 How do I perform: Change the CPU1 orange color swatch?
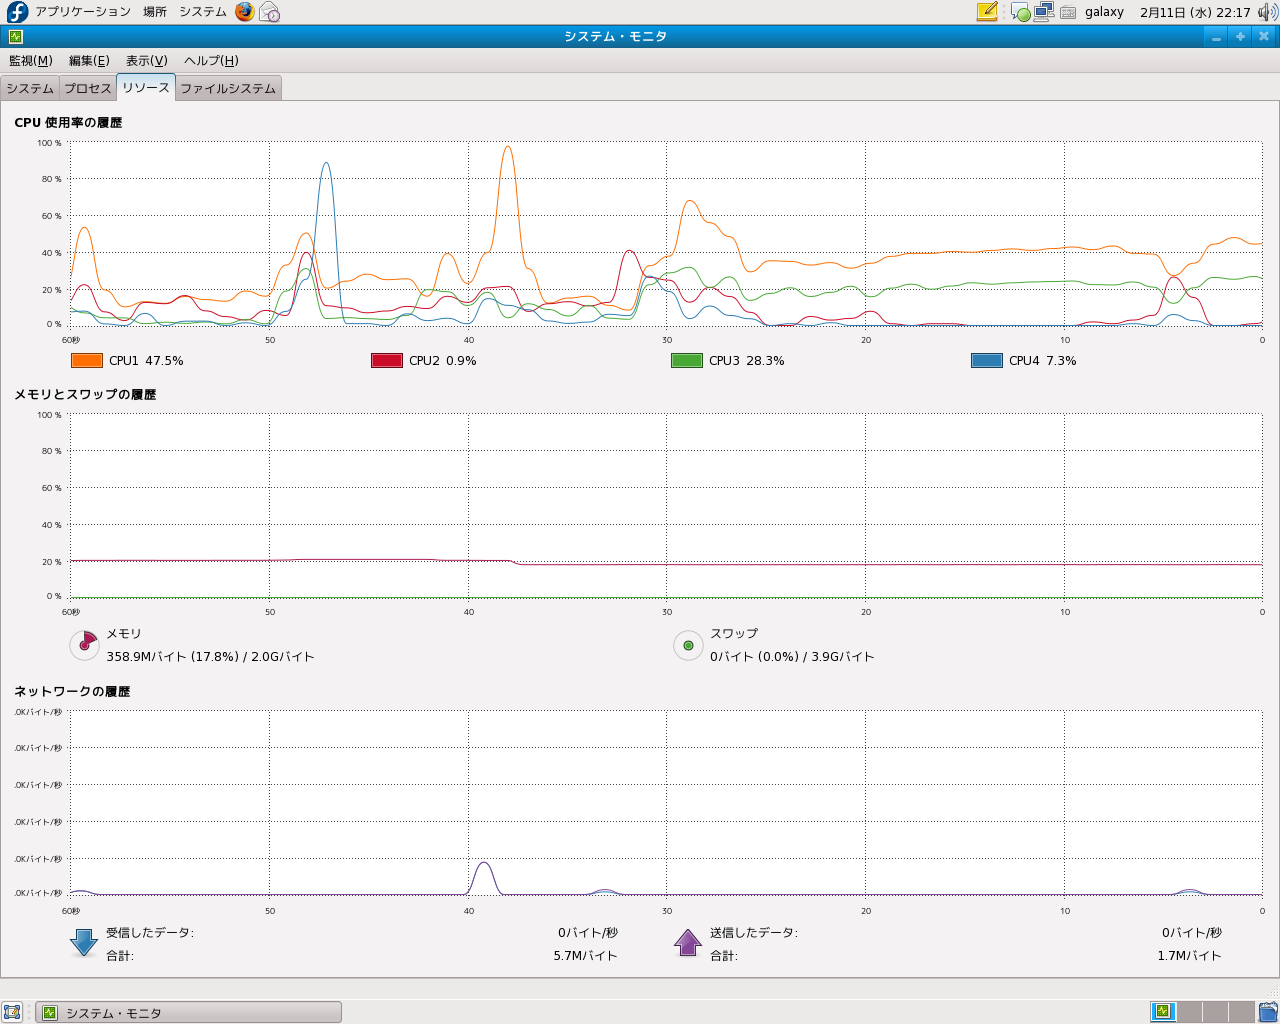tap(87, 361)
